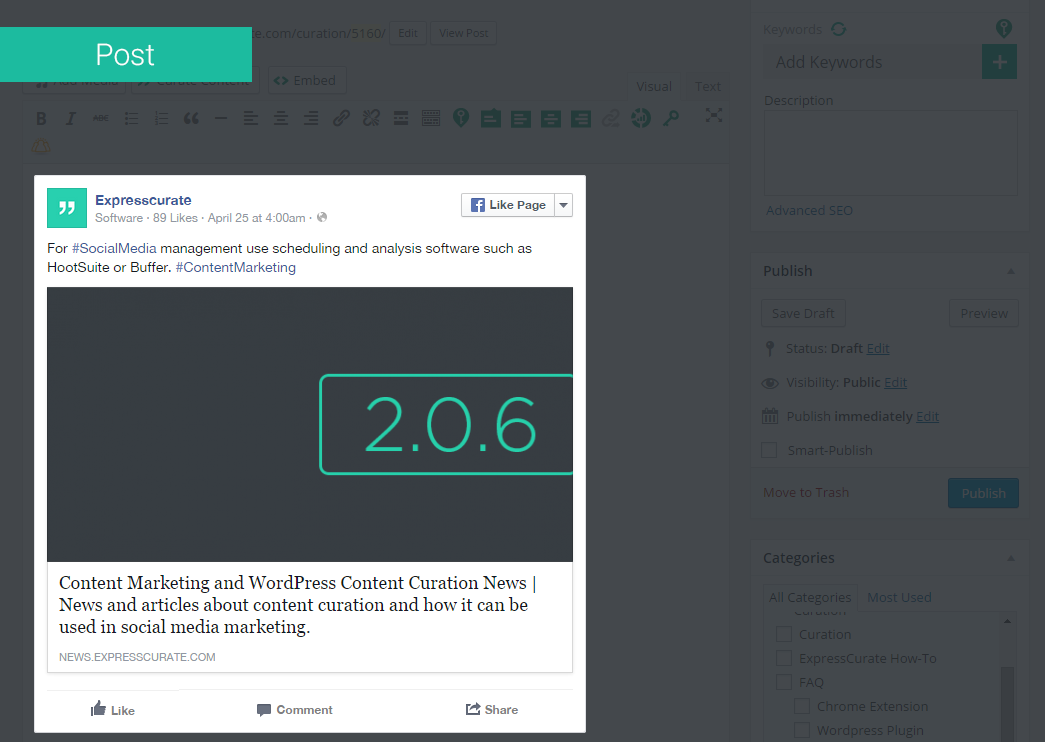Insert left-aligned green text box
Image resolution: width=1045 pixels, height=742 pixels.
point(521,119)
